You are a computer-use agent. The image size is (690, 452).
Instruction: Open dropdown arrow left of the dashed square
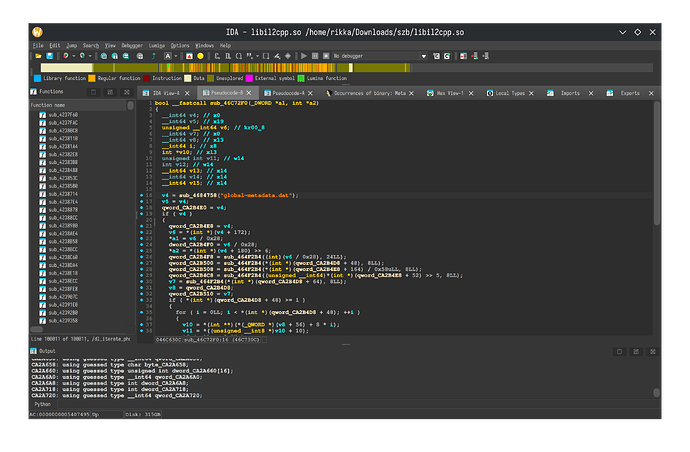tap(257, 56)
